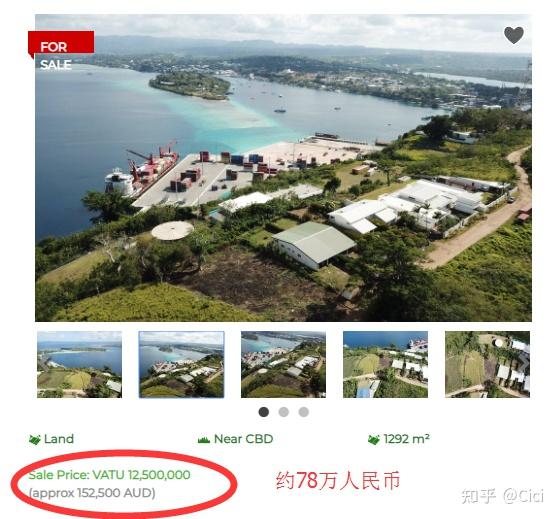558x519 pixels.
Task: Select the first carousel page dot
Action: coord(264,412)
